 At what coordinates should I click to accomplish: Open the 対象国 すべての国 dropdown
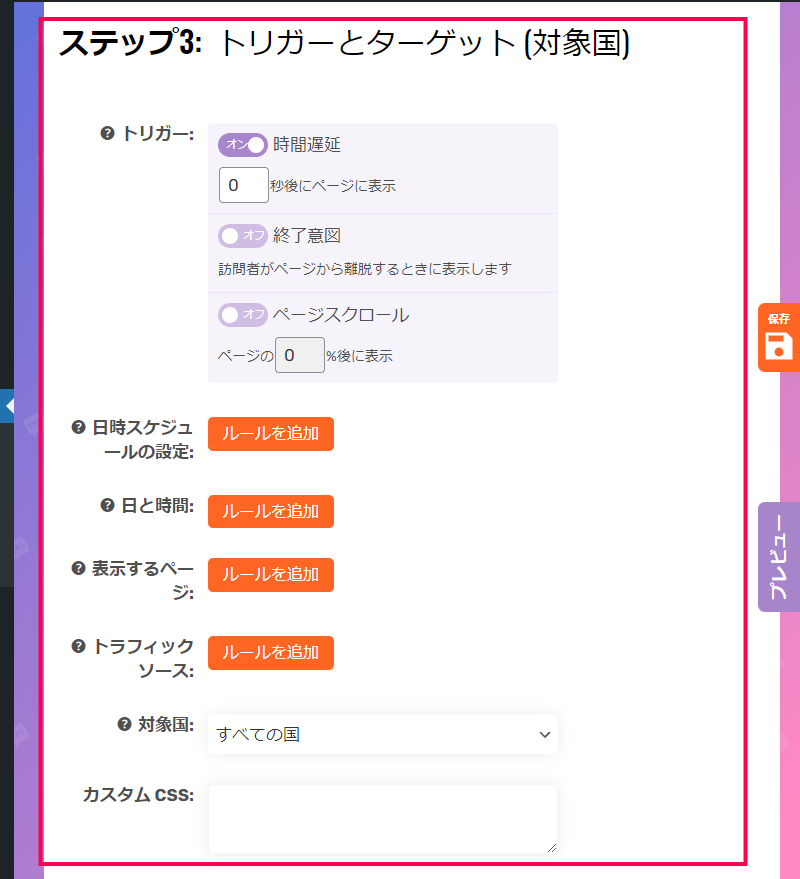tap(383, 734)
